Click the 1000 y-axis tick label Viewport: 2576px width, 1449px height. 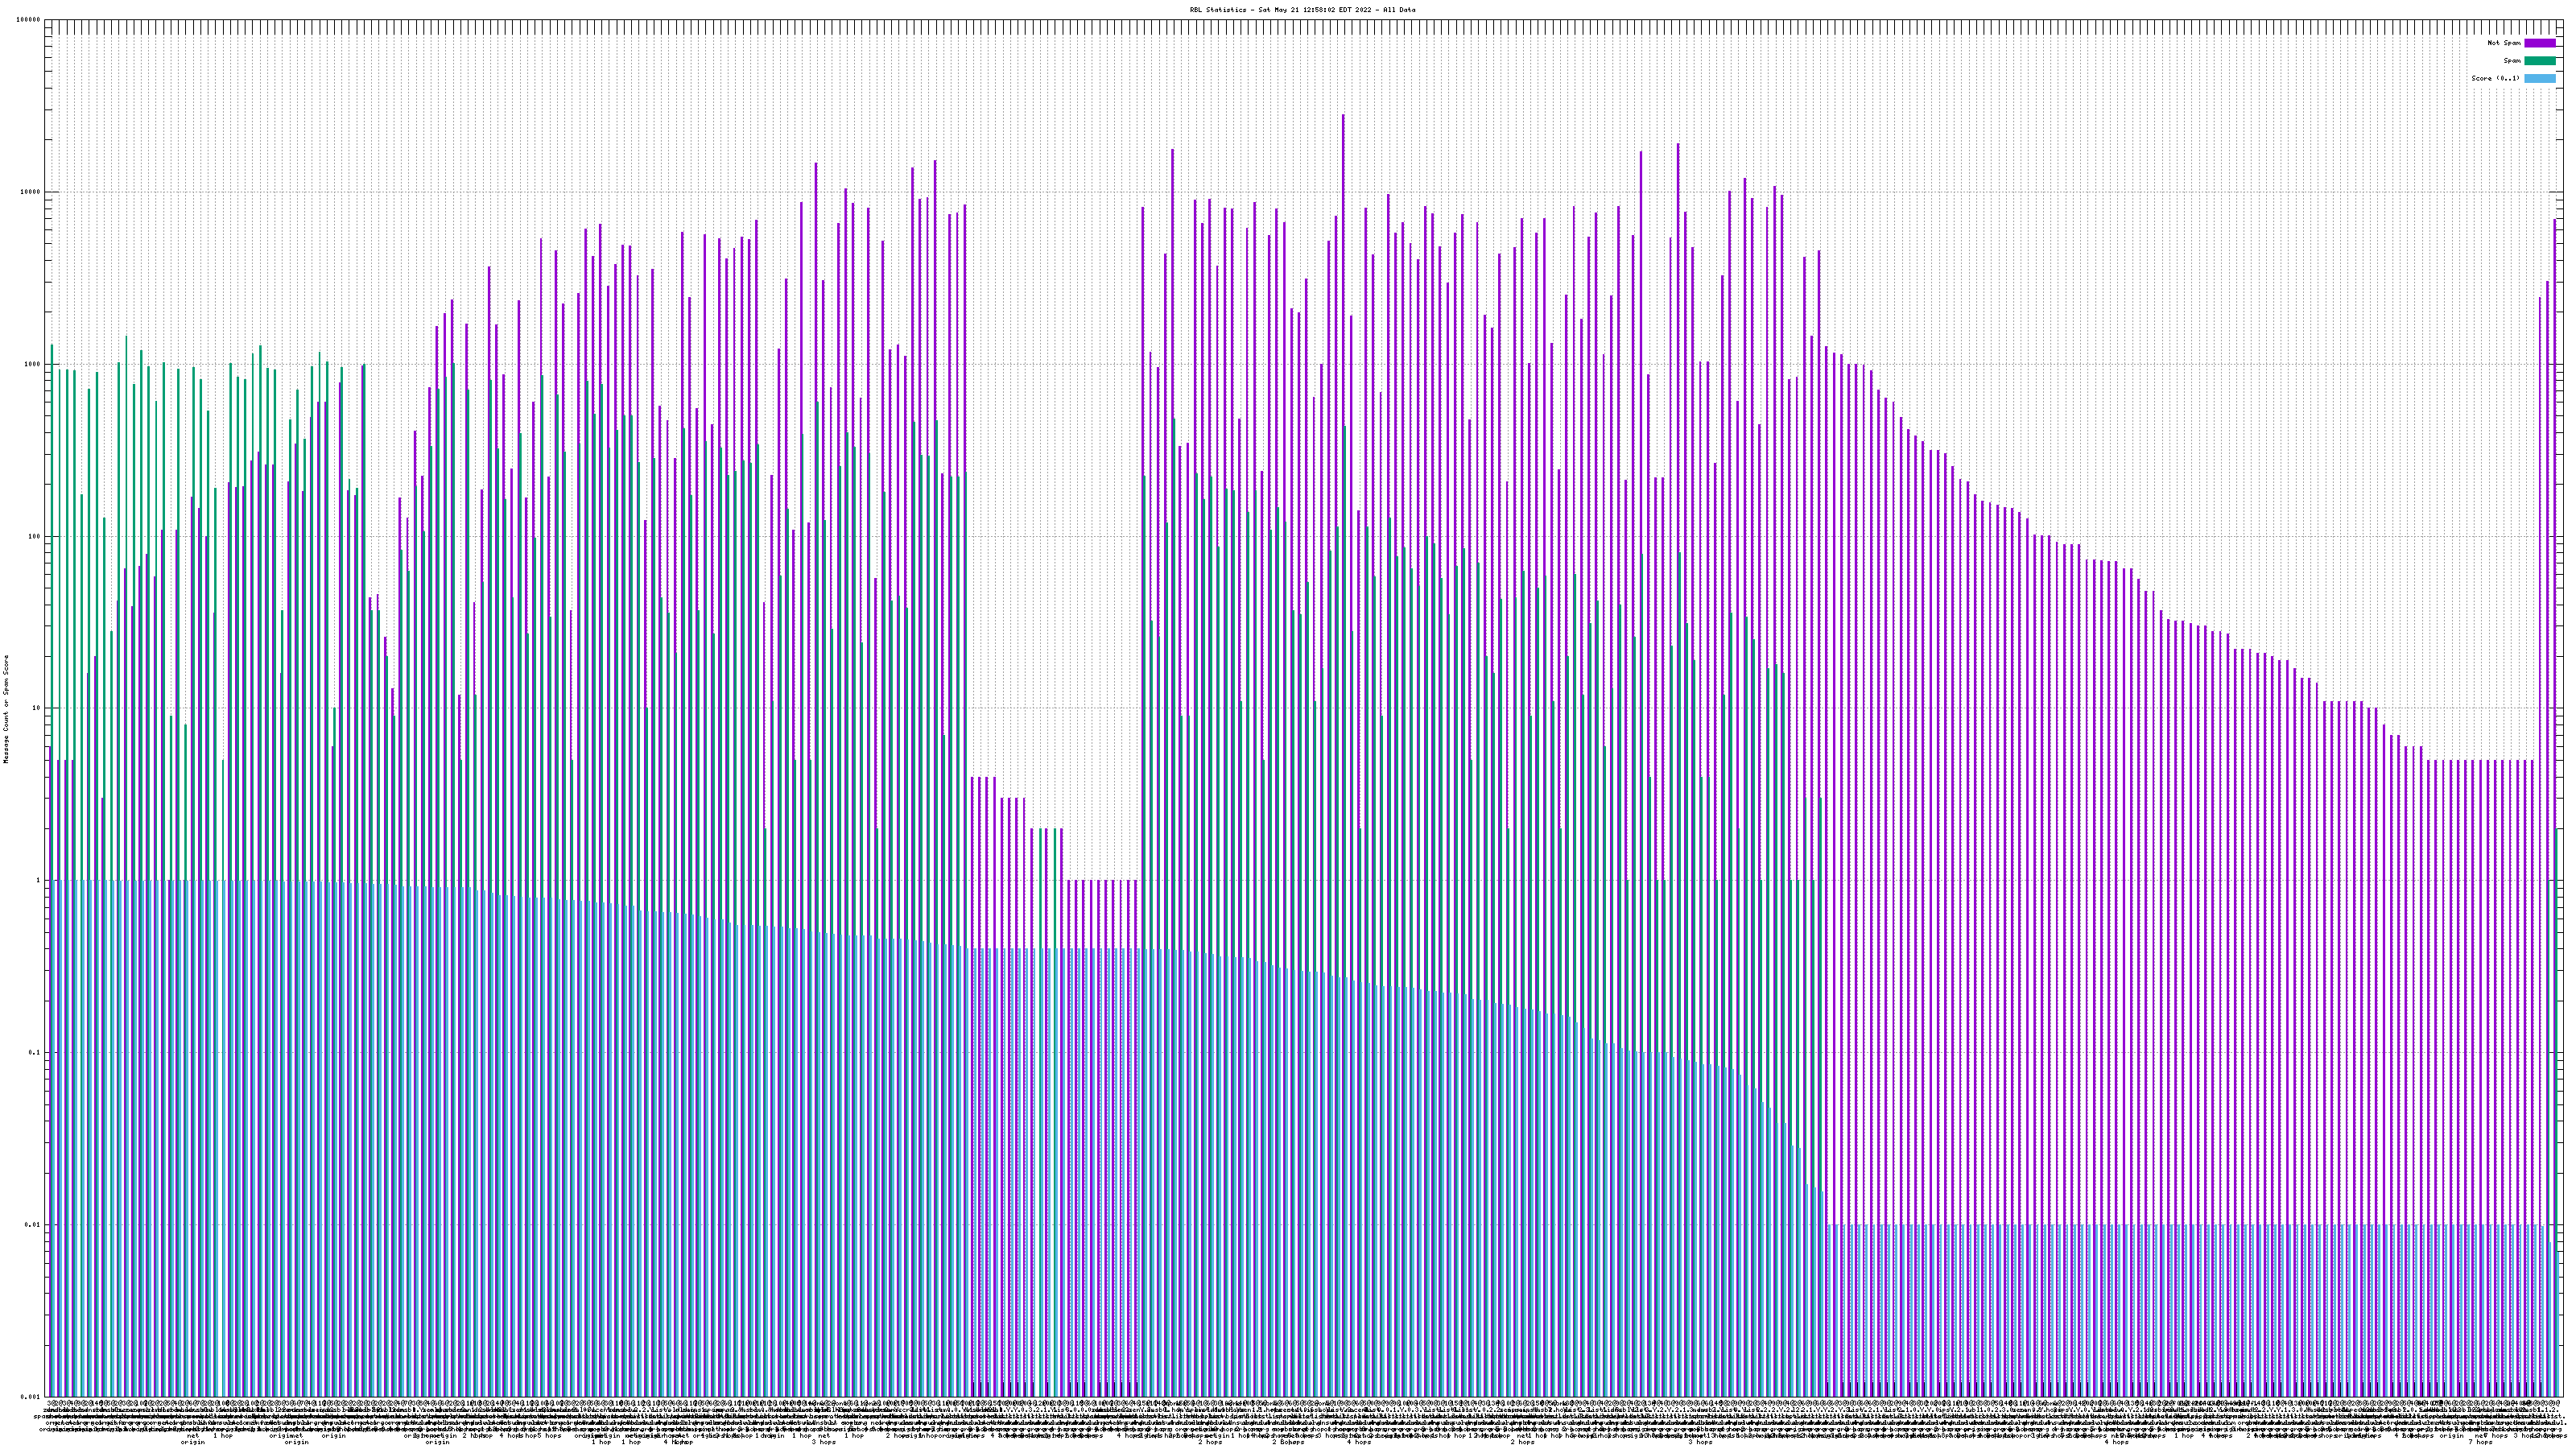coord(33,364)
